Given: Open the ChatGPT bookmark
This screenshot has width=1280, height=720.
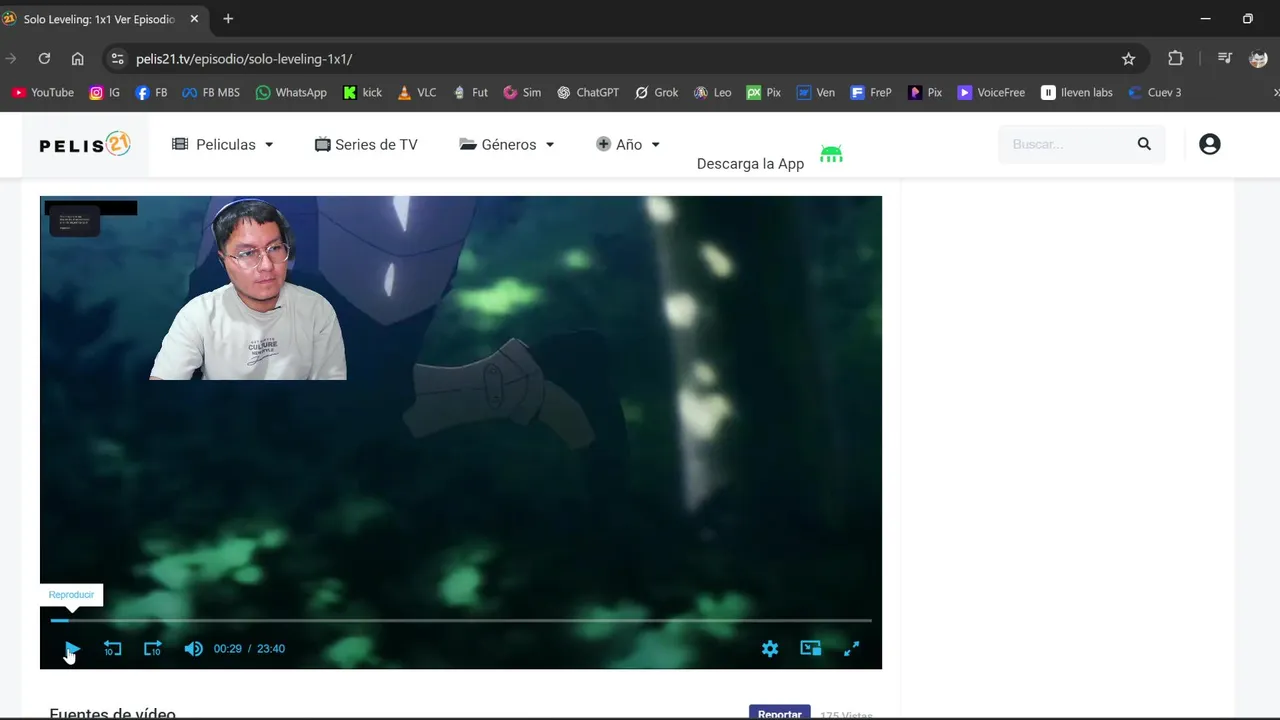Looking at the screenshot, I should [588, 92].
